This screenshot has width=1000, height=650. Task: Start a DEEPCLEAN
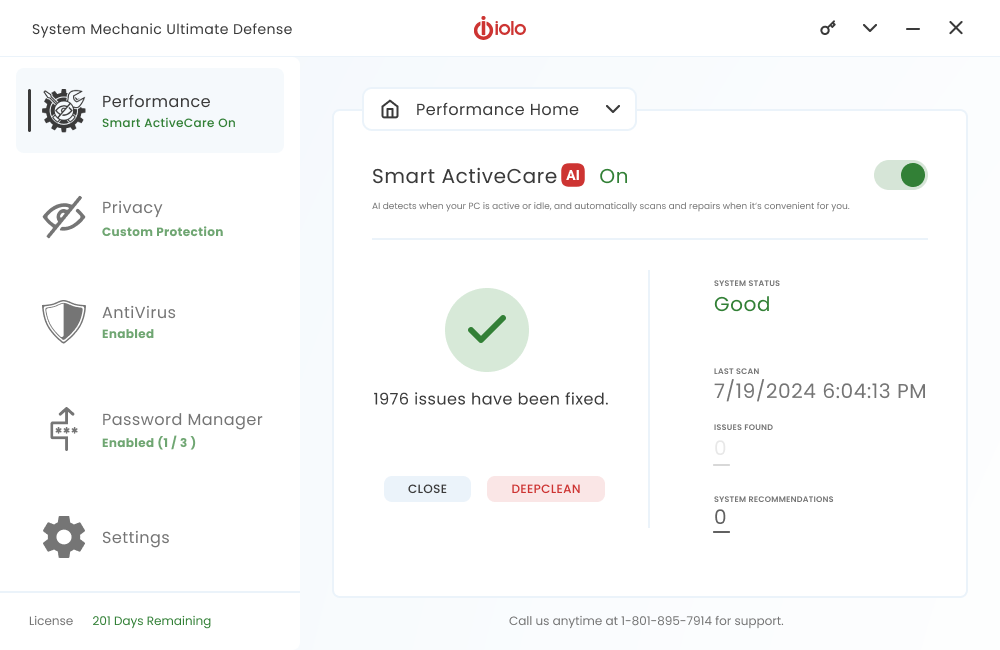point(546,489)
